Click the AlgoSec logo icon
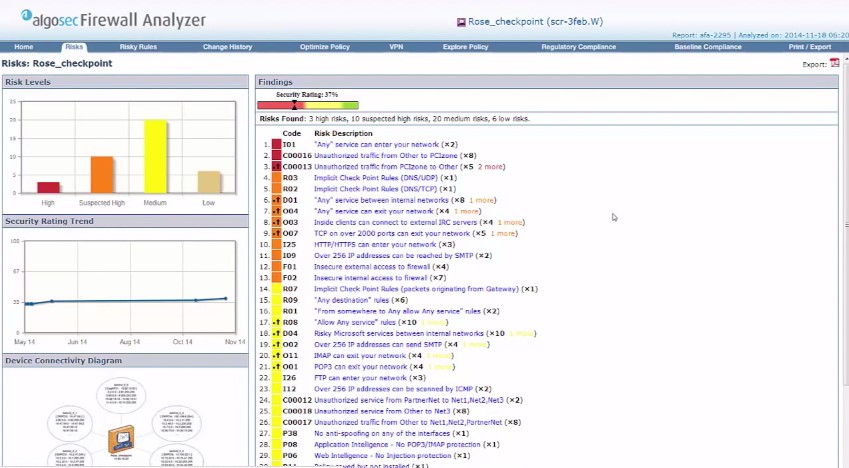Viewport: 849px width, 468px height. pyautogui.click(x=27, y=15)
